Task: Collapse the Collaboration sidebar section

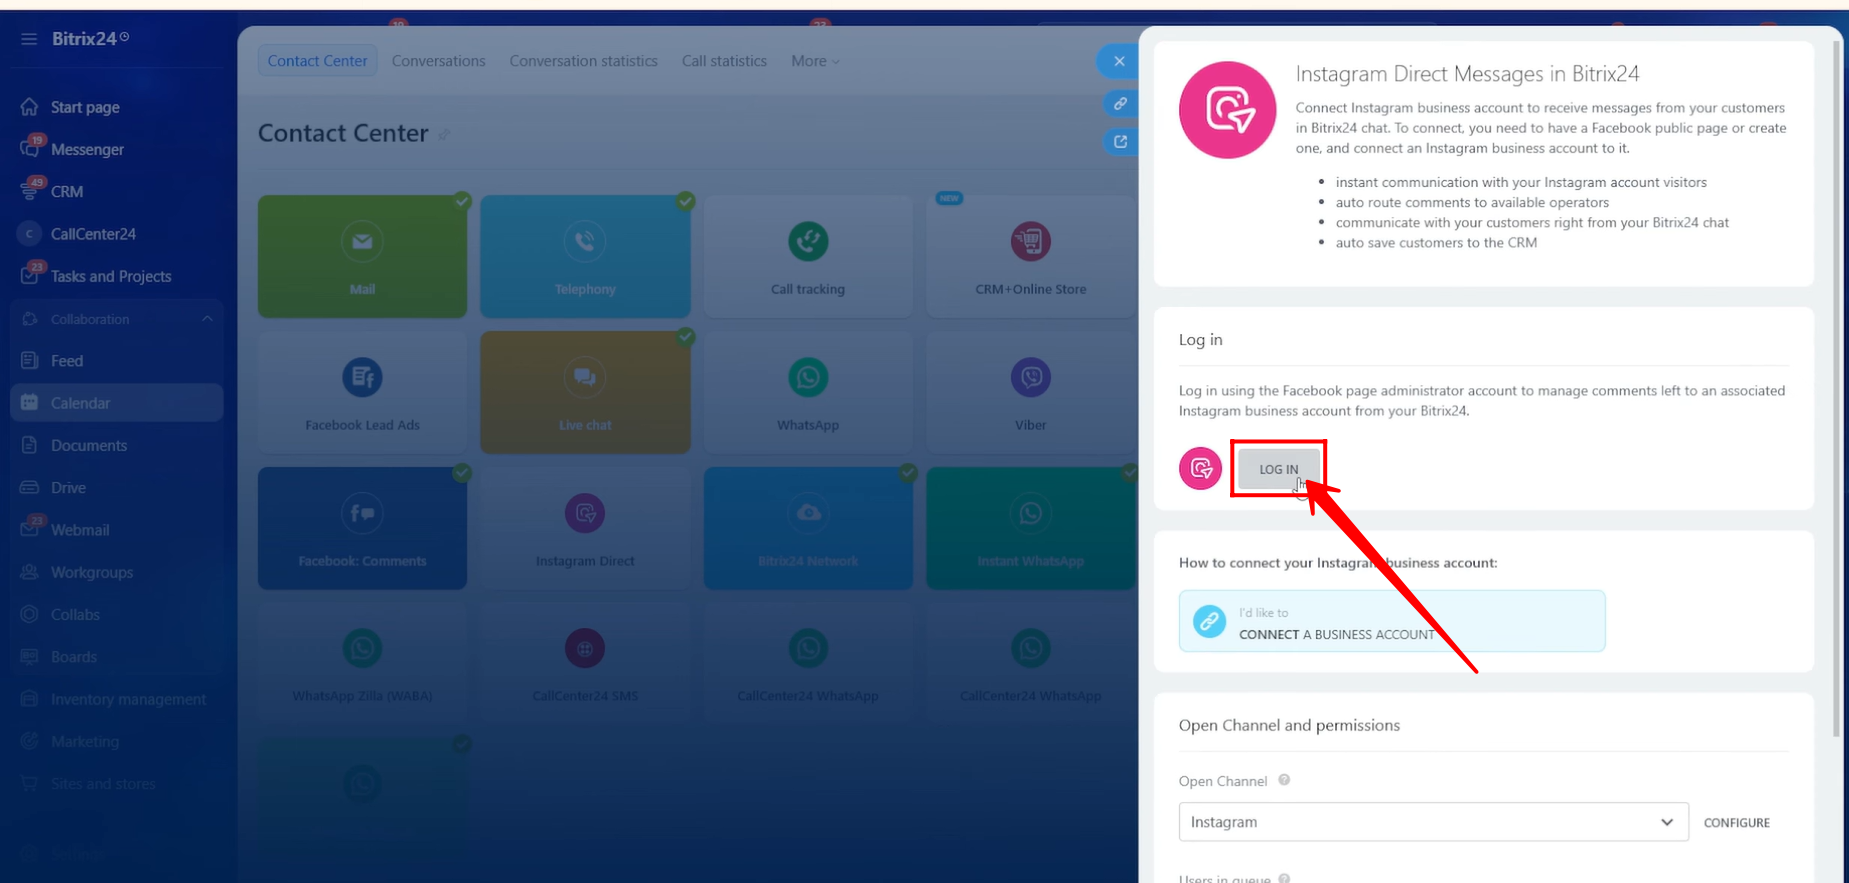Action: 207,319
